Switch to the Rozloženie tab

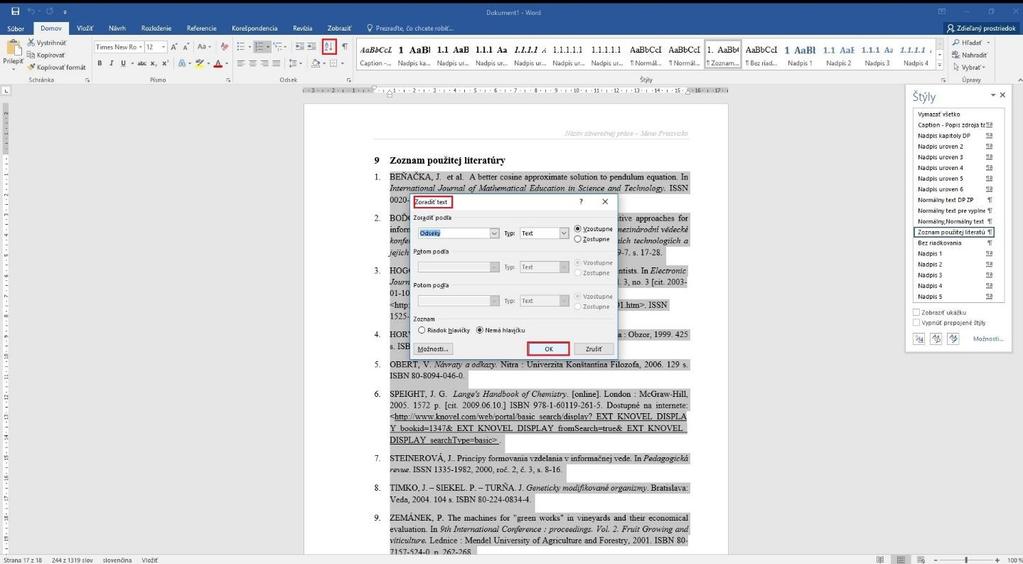[157, 28]
